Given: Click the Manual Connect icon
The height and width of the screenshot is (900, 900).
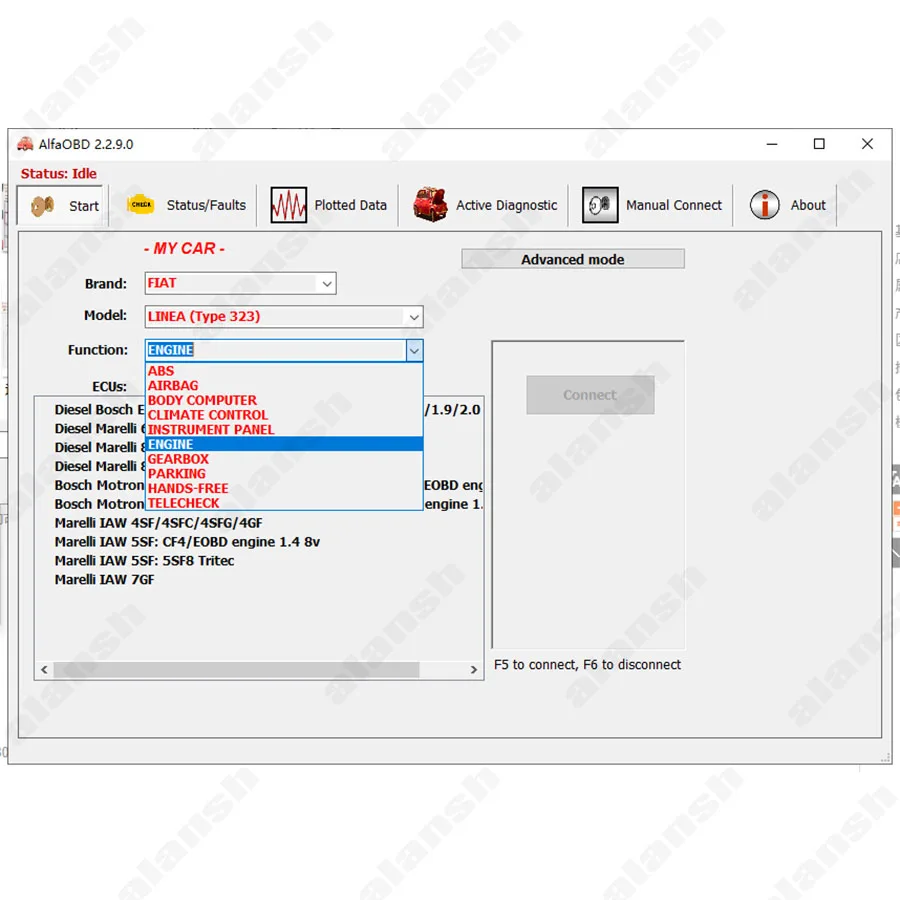Looking at the screenshot, I should tap(600, 205).
